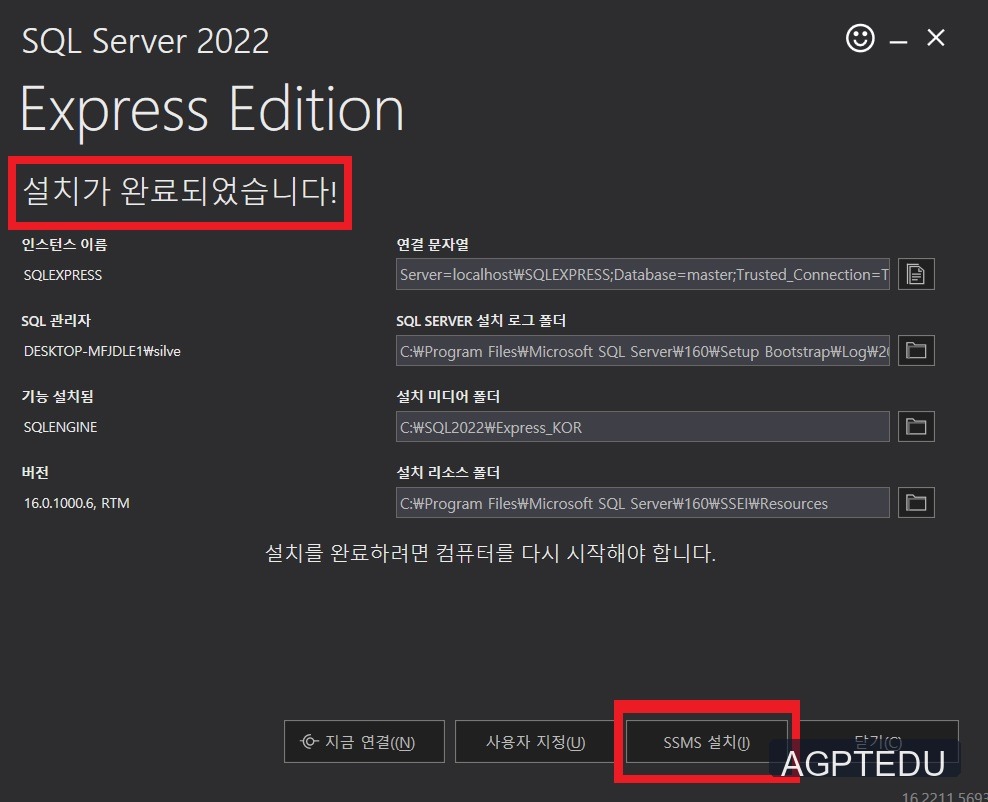The image size is (988, 802).
Task: Click the SQL Server 2022 title text
Action: click(146, 41)
